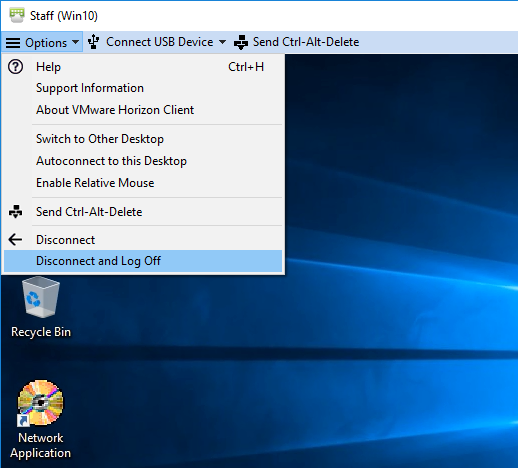Choose Send Ctrl-Alt-Delete in the menu

point(143,212)
